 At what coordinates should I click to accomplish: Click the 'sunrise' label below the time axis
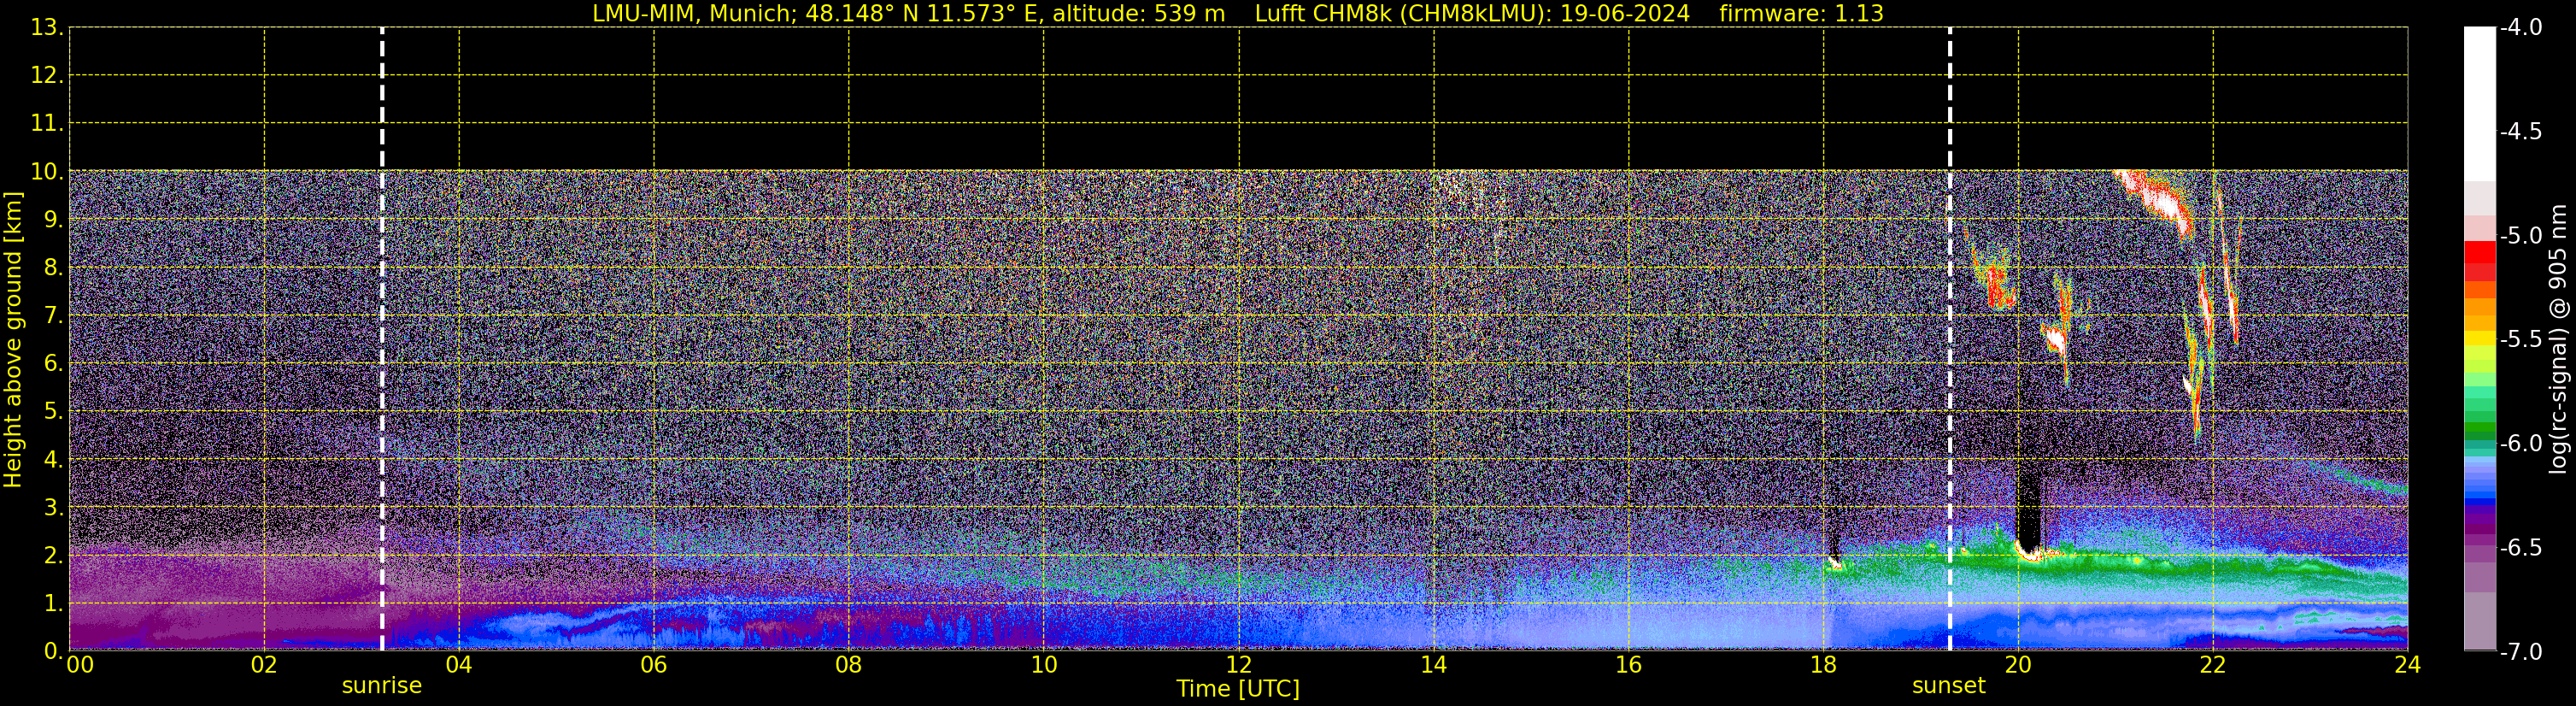(382, 686)
